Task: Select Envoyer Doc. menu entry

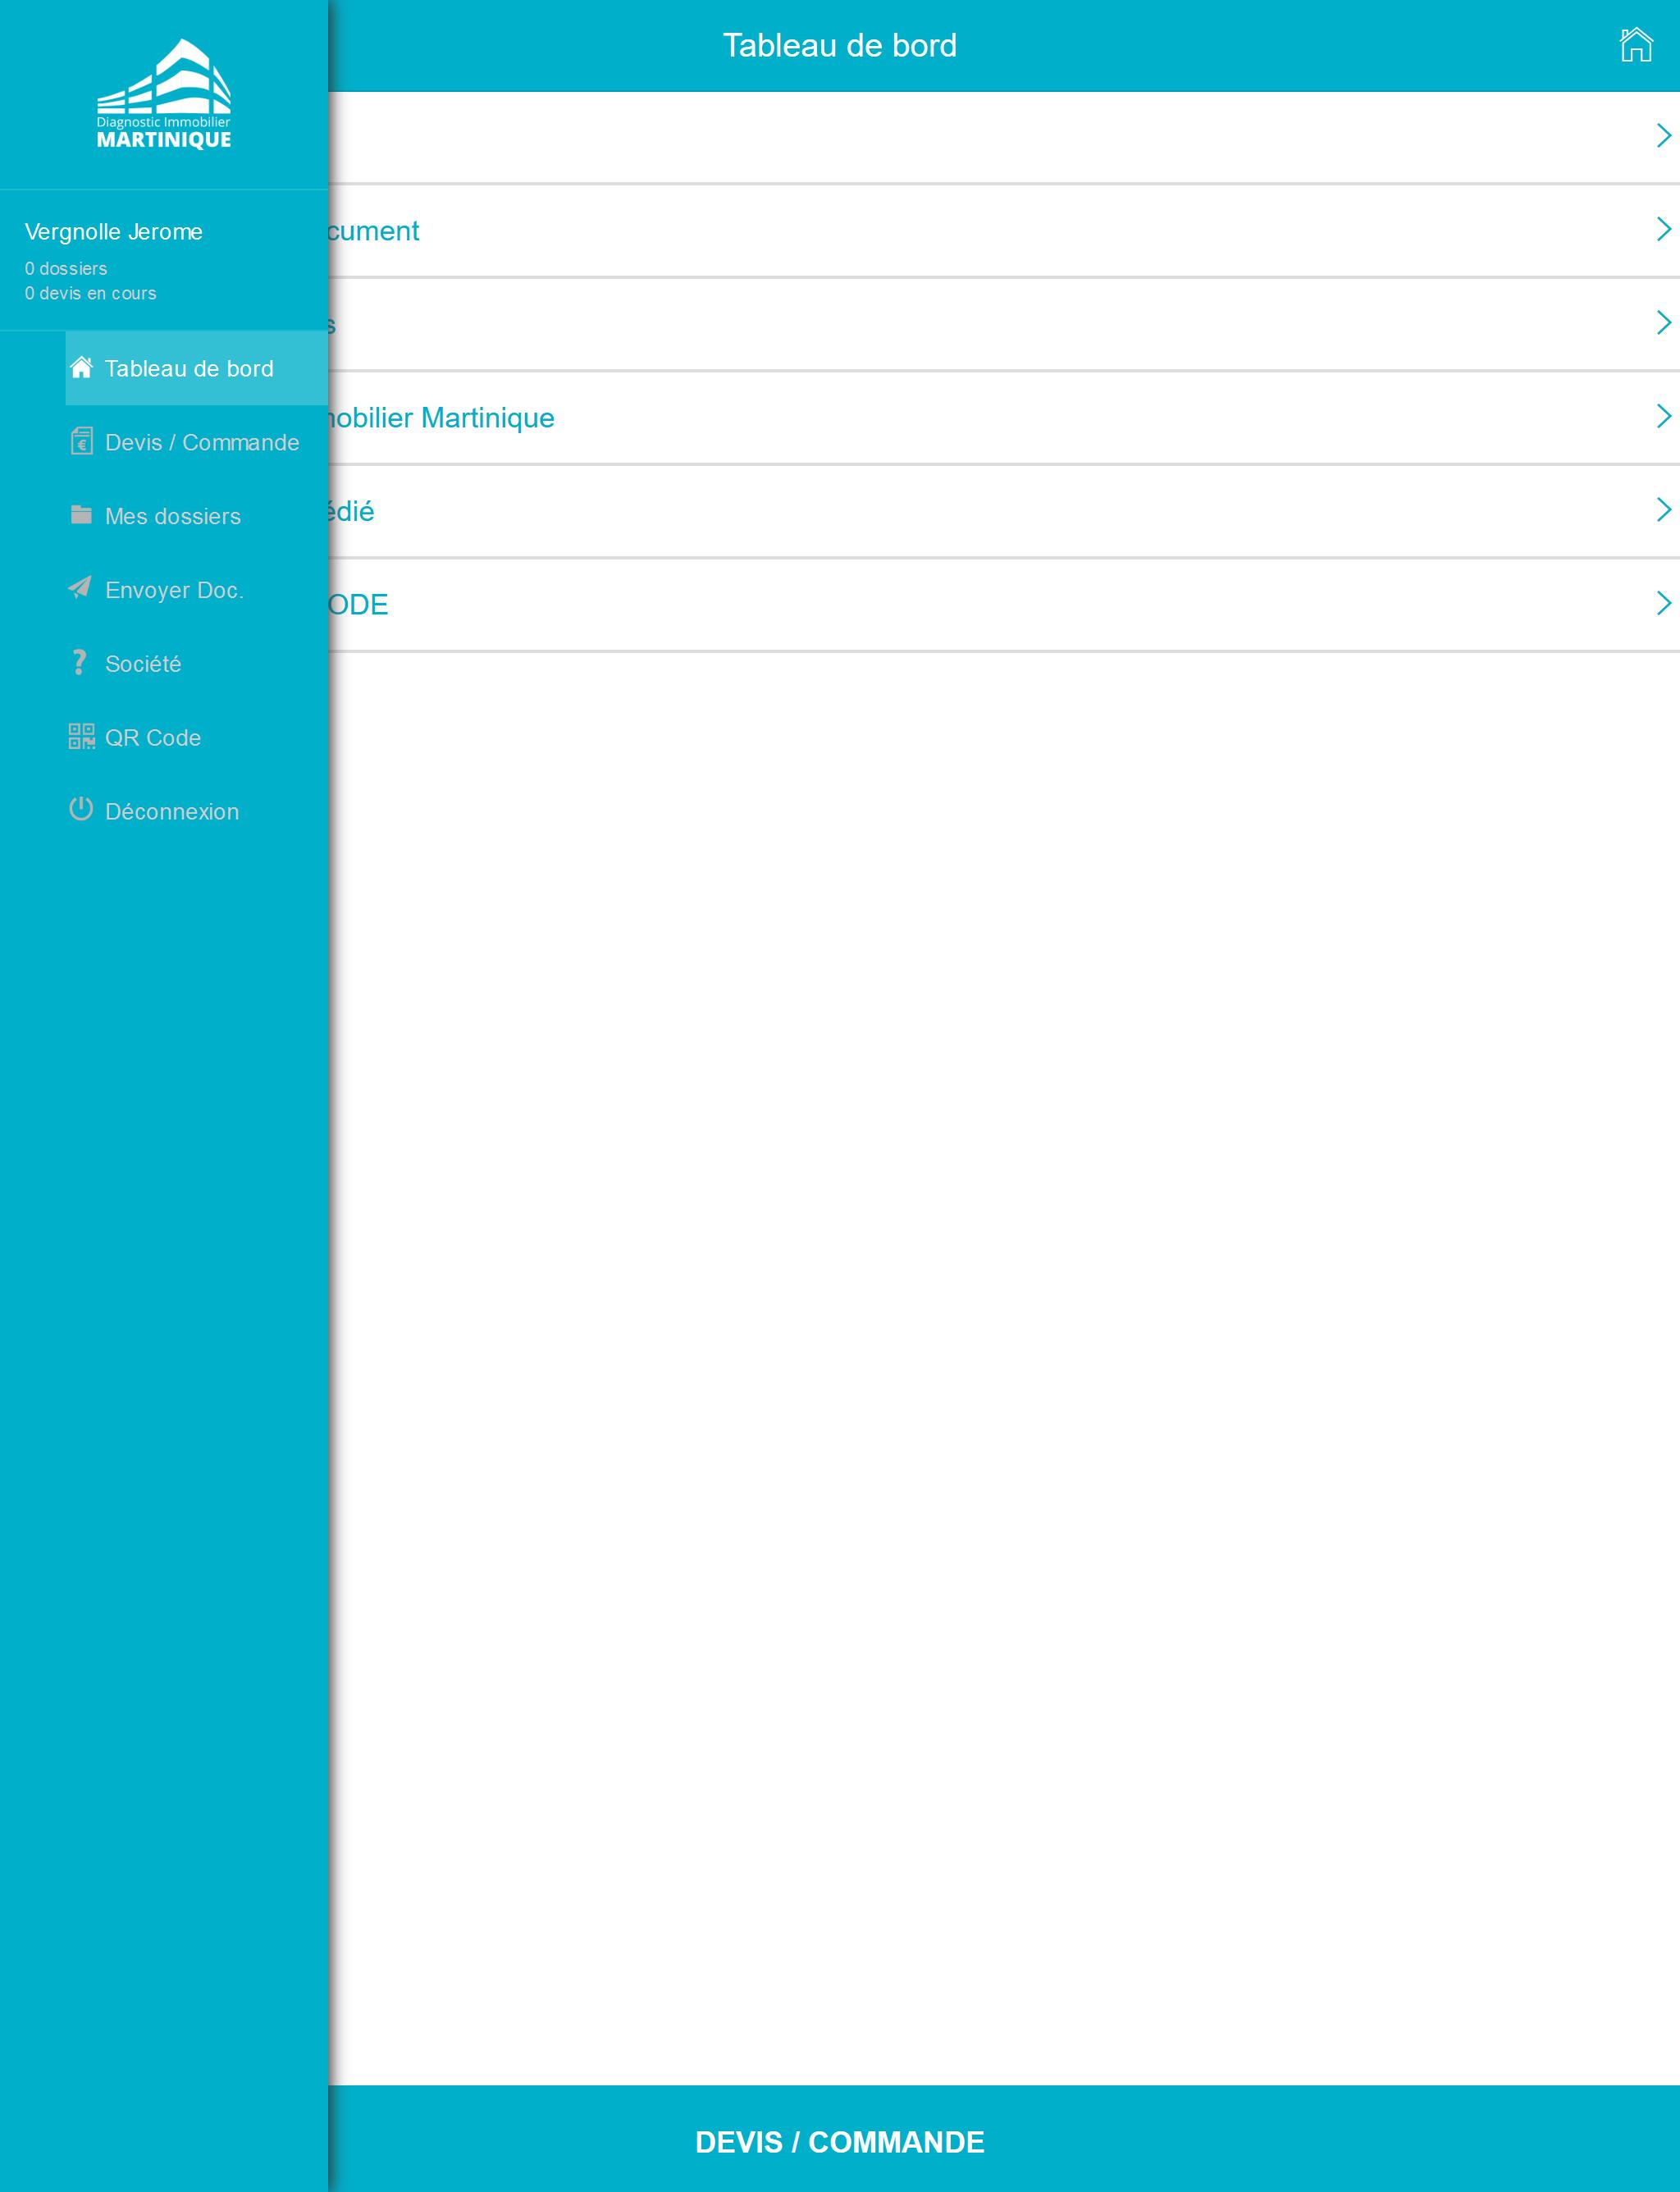Action: pyautogui.click(x=197, y=590)
